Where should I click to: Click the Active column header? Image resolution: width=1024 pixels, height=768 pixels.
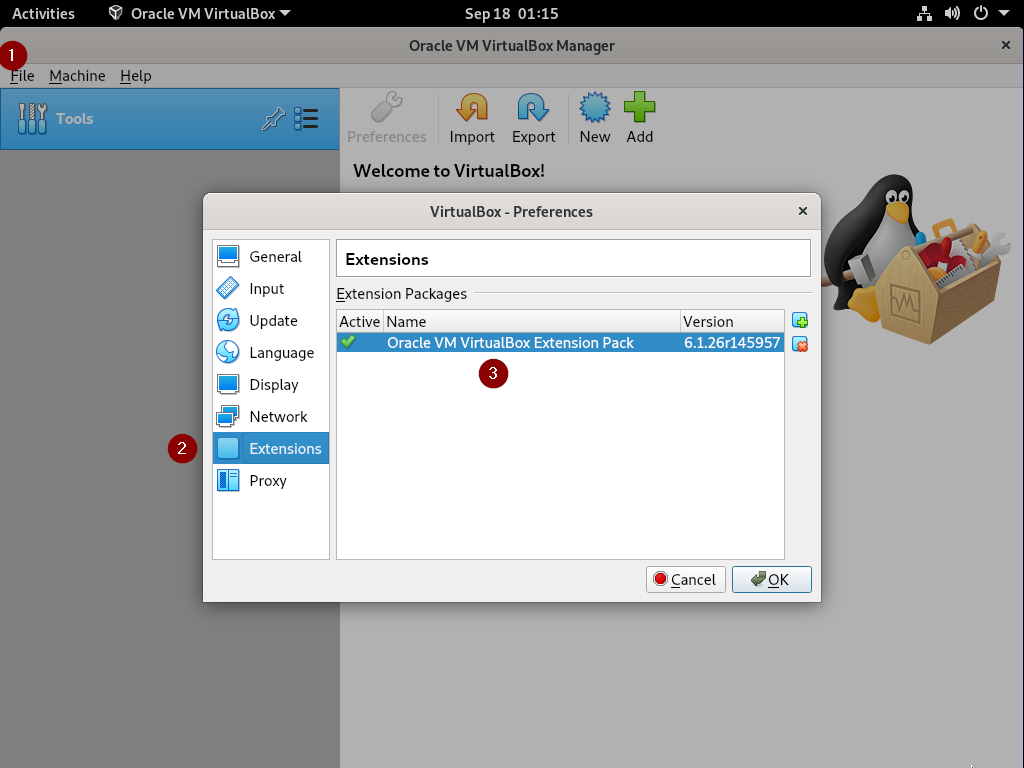click(x=360, y=321)
